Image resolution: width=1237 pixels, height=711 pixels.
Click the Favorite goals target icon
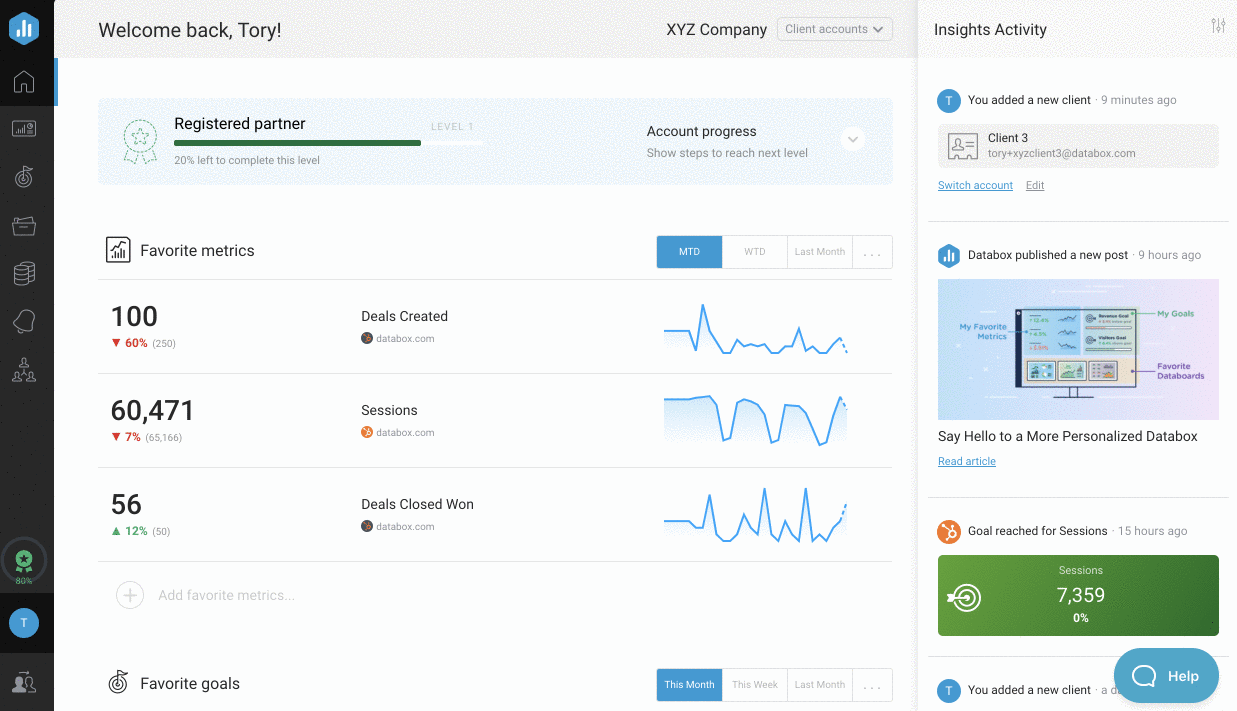pyautogui.click(x=118, y=682)
